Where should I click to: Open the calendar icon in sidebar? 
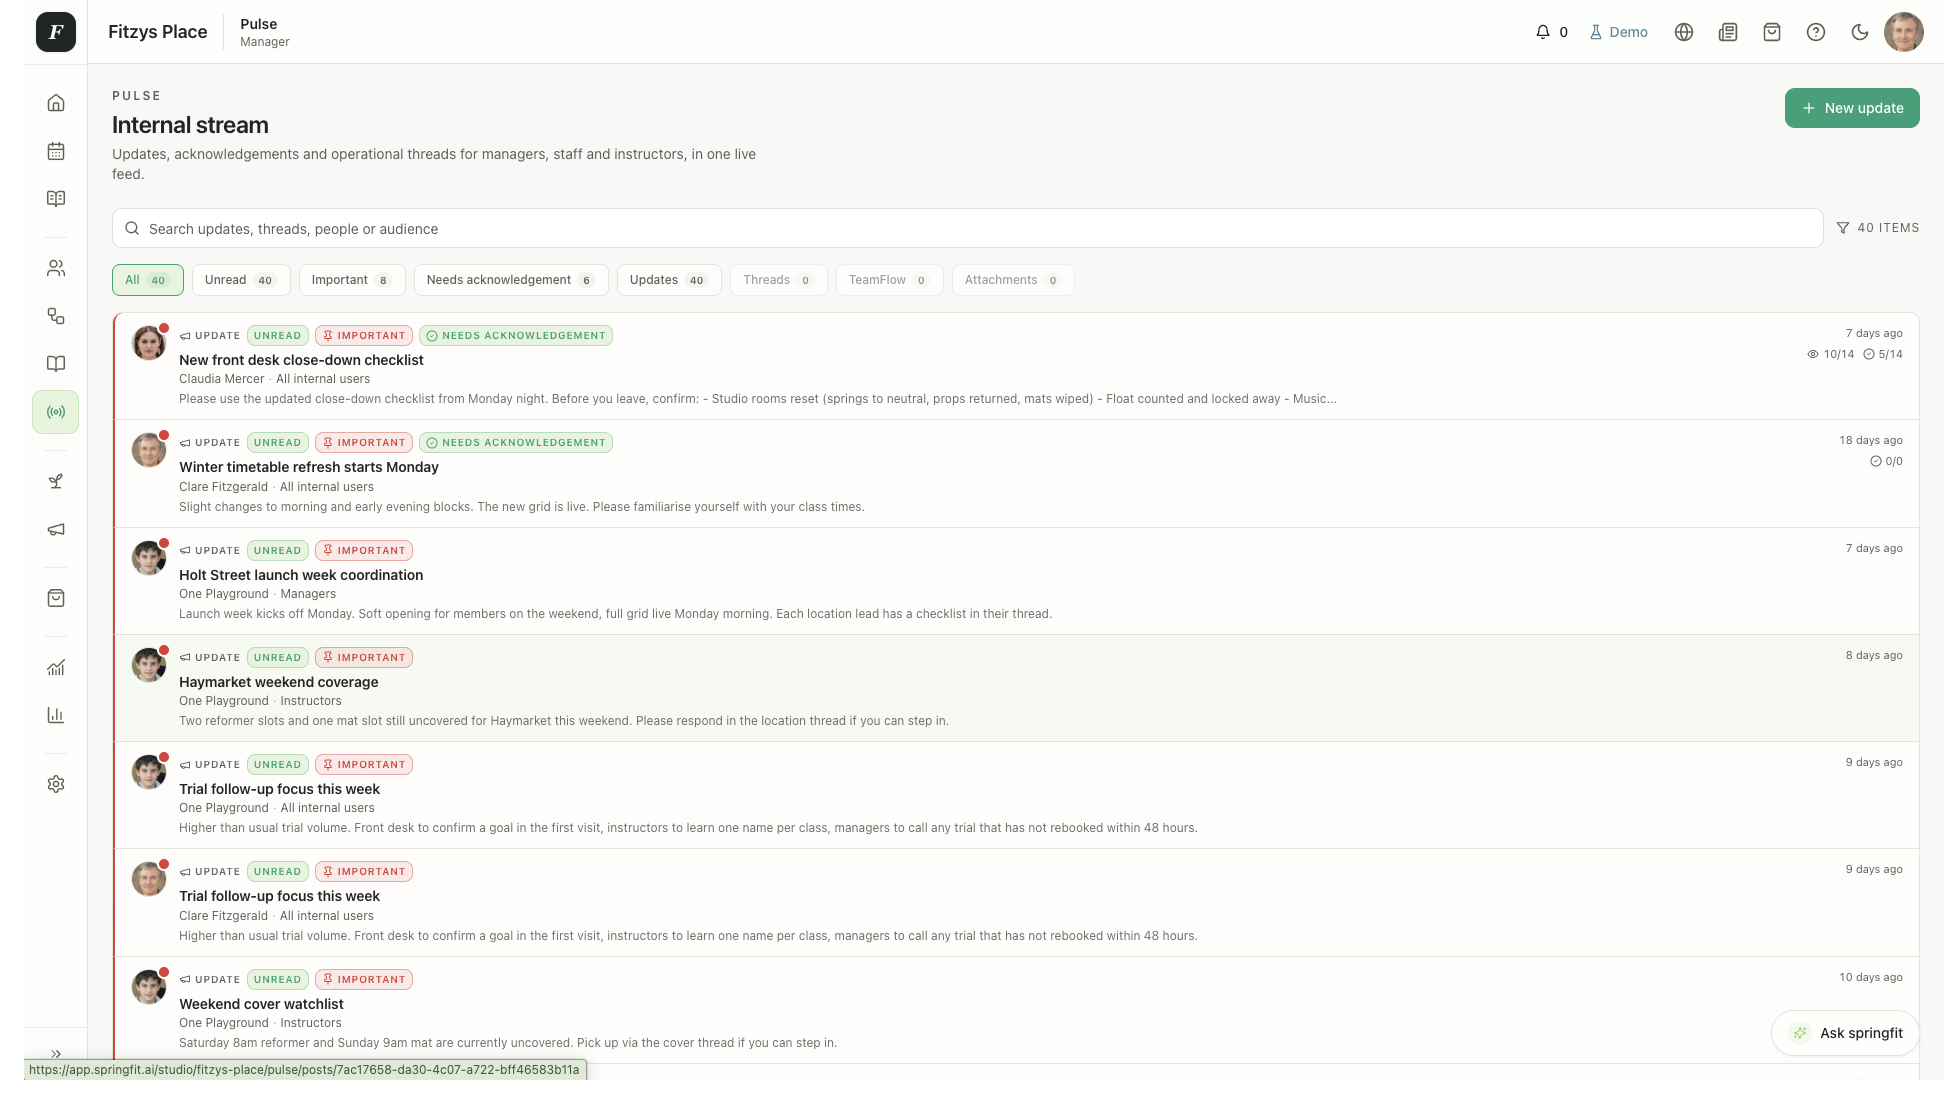(56, 151)
